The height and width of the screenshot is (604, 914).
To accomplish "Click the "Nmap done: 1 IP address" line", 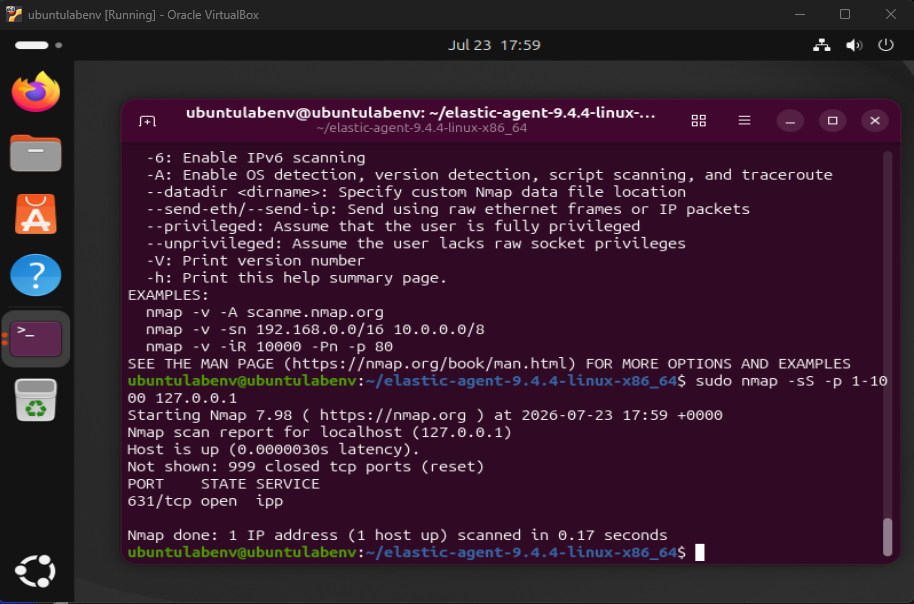I will tap(397, 535).
